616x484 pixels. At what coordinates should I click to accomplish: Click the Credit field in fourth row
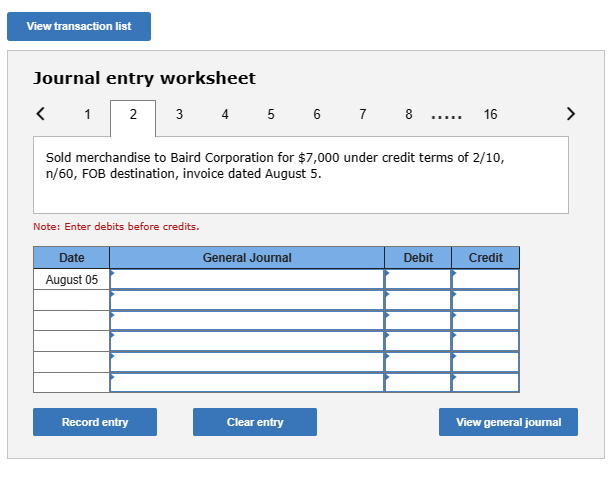pos(486,341)
